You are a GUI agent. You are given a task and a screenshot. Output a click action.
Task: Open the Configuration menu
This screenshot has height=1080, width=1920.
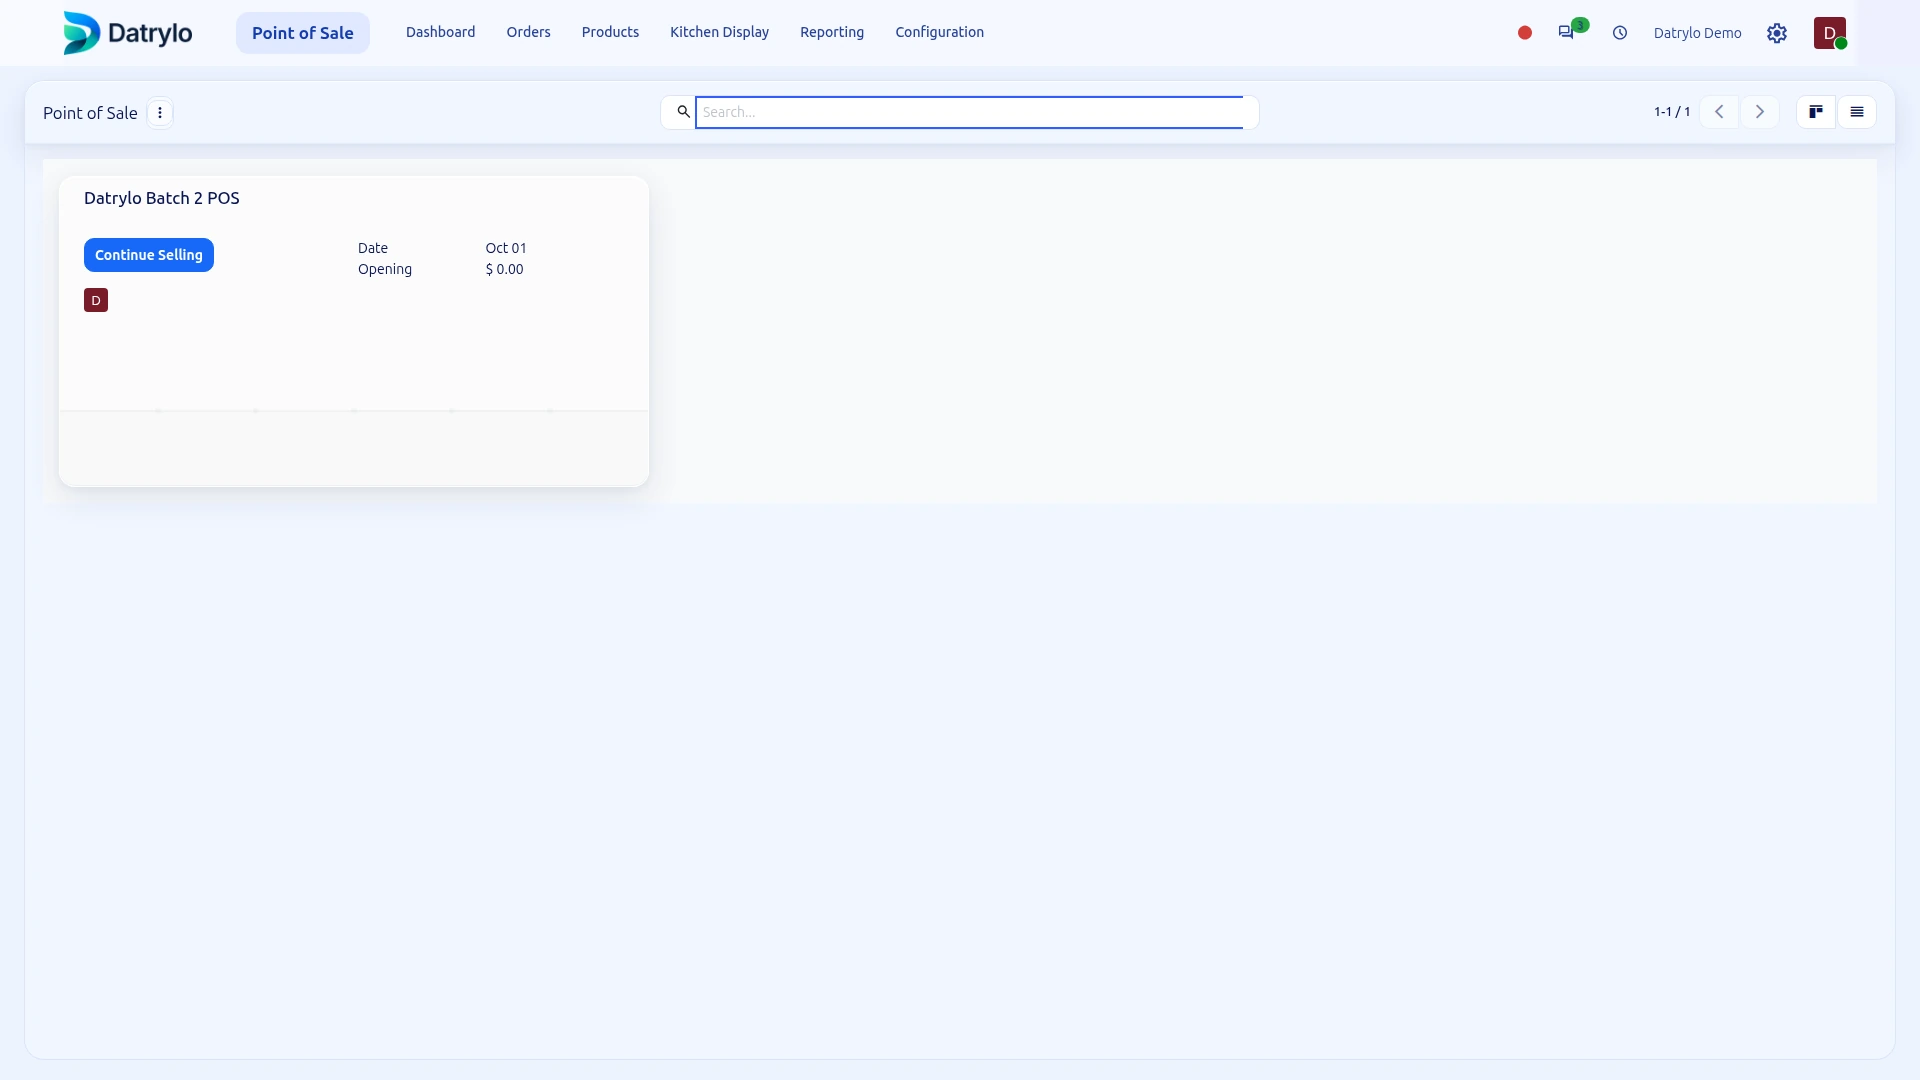tap(940, 32)
